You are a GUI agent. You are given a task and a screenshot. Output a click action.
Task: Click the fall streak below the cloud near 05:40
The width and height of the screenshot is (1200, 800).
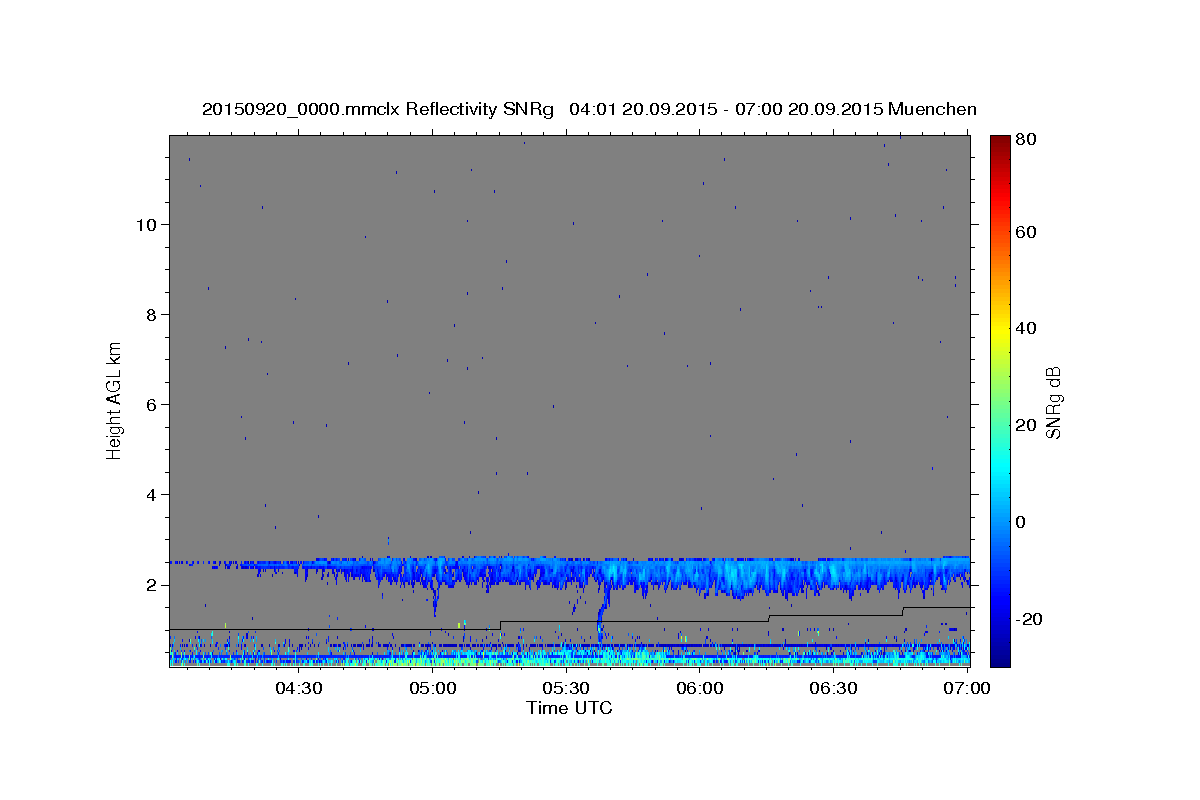(x=601, y=612)
